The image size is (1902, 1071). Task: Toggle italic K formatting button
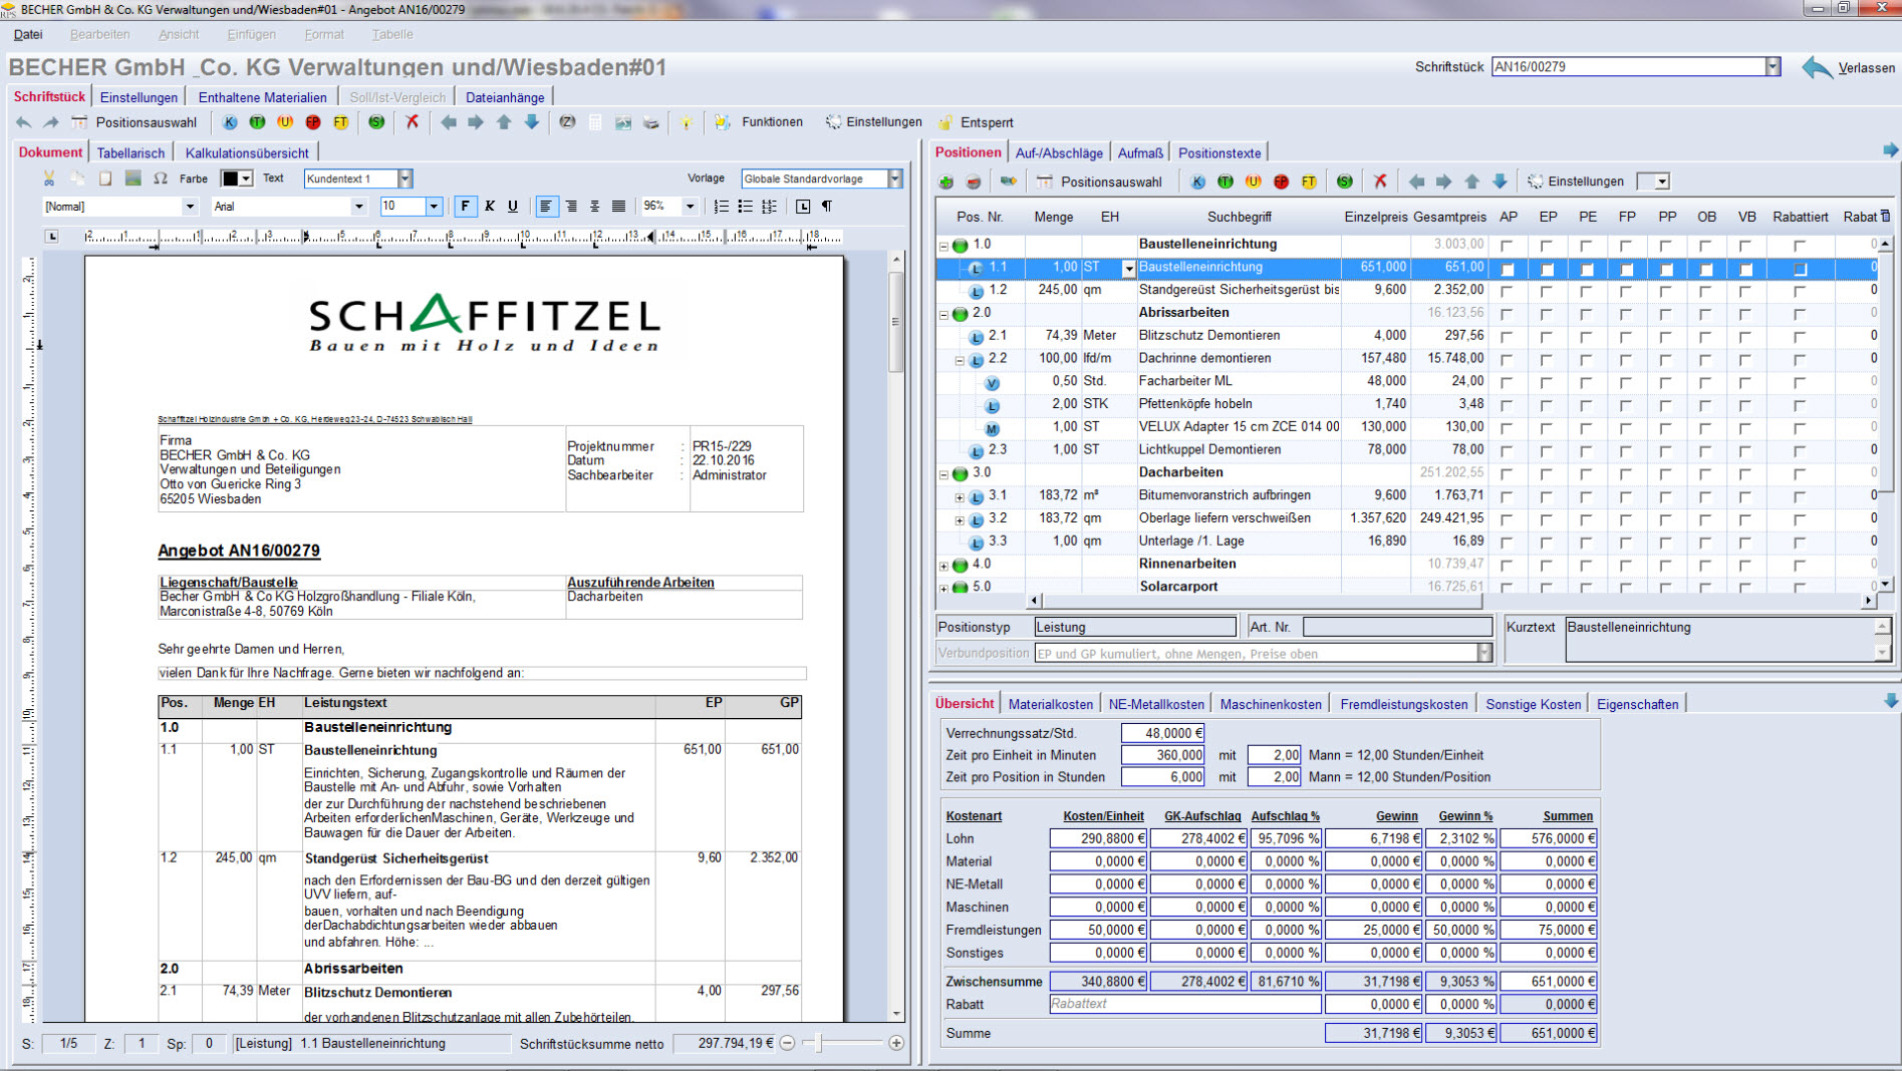tap(490, 206)
